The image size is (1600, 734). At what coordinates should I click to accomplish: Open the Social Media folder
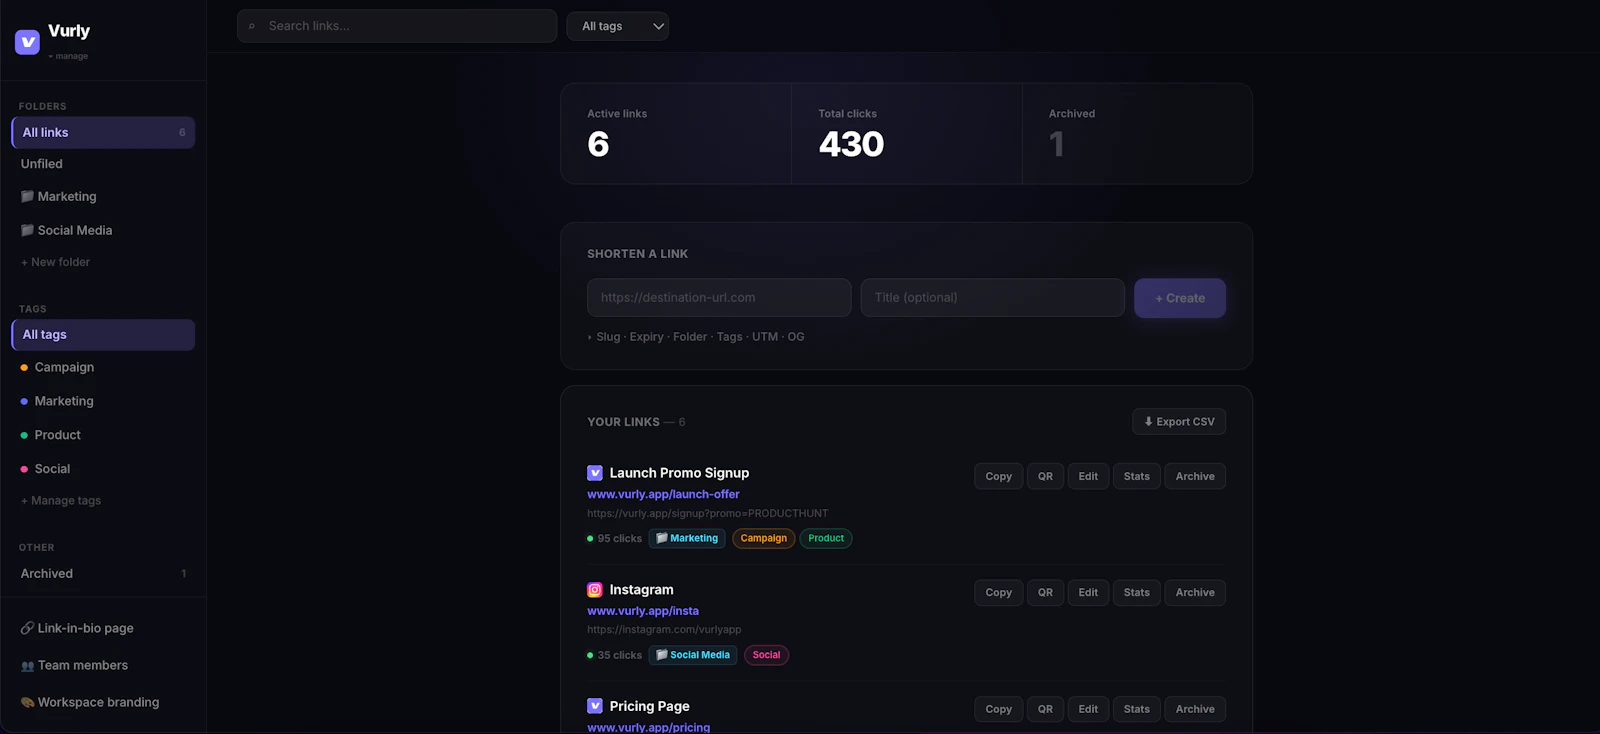(x=103, y=230)
